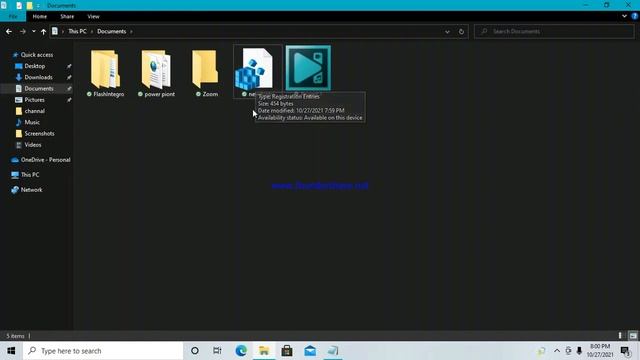Open the chevron after Documents breadcrumb
The image size is (640, 360).
[131, 31]
